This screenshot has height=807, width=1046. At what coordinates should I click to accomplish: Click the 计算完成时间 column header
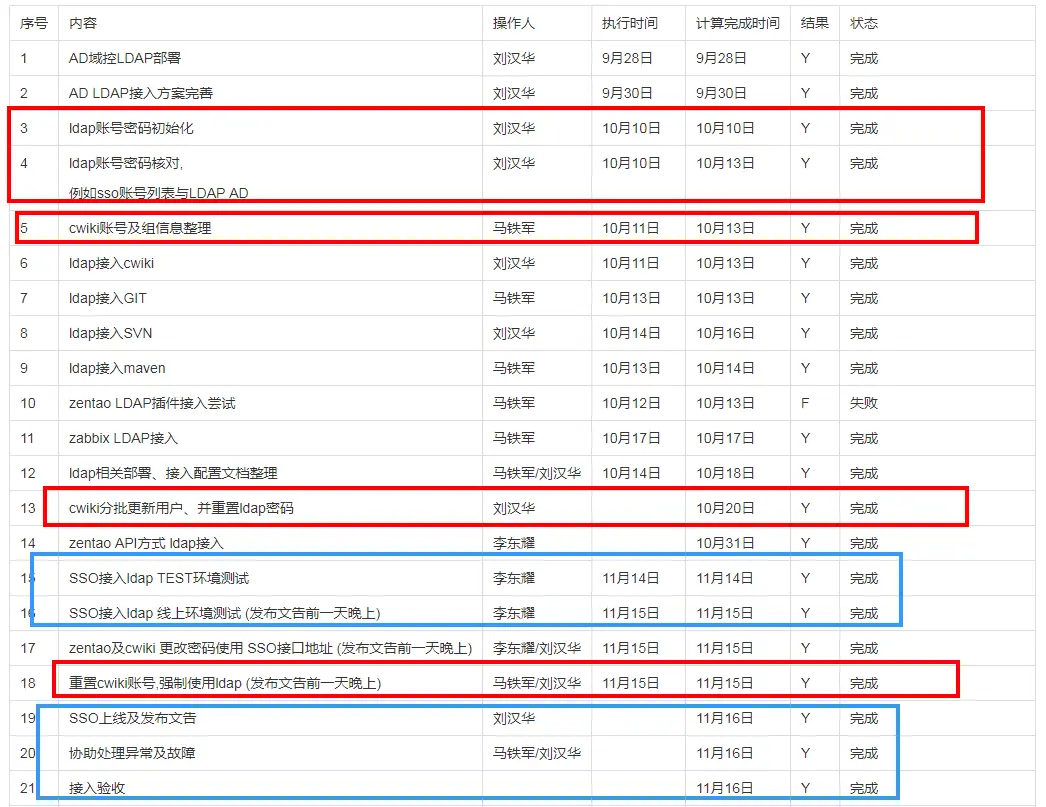738,23
